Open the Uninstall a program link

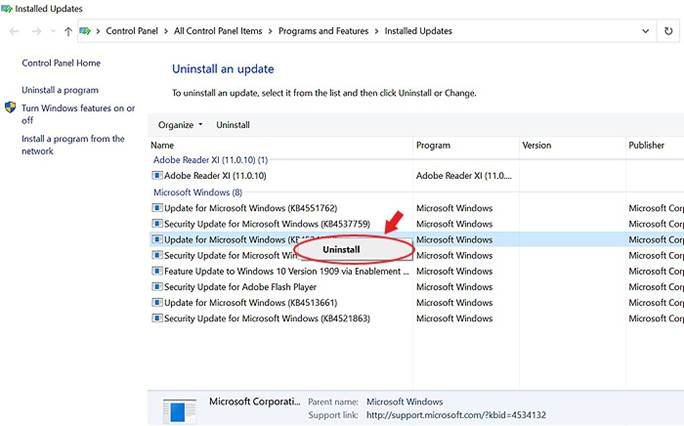click(x=60, y=90)
